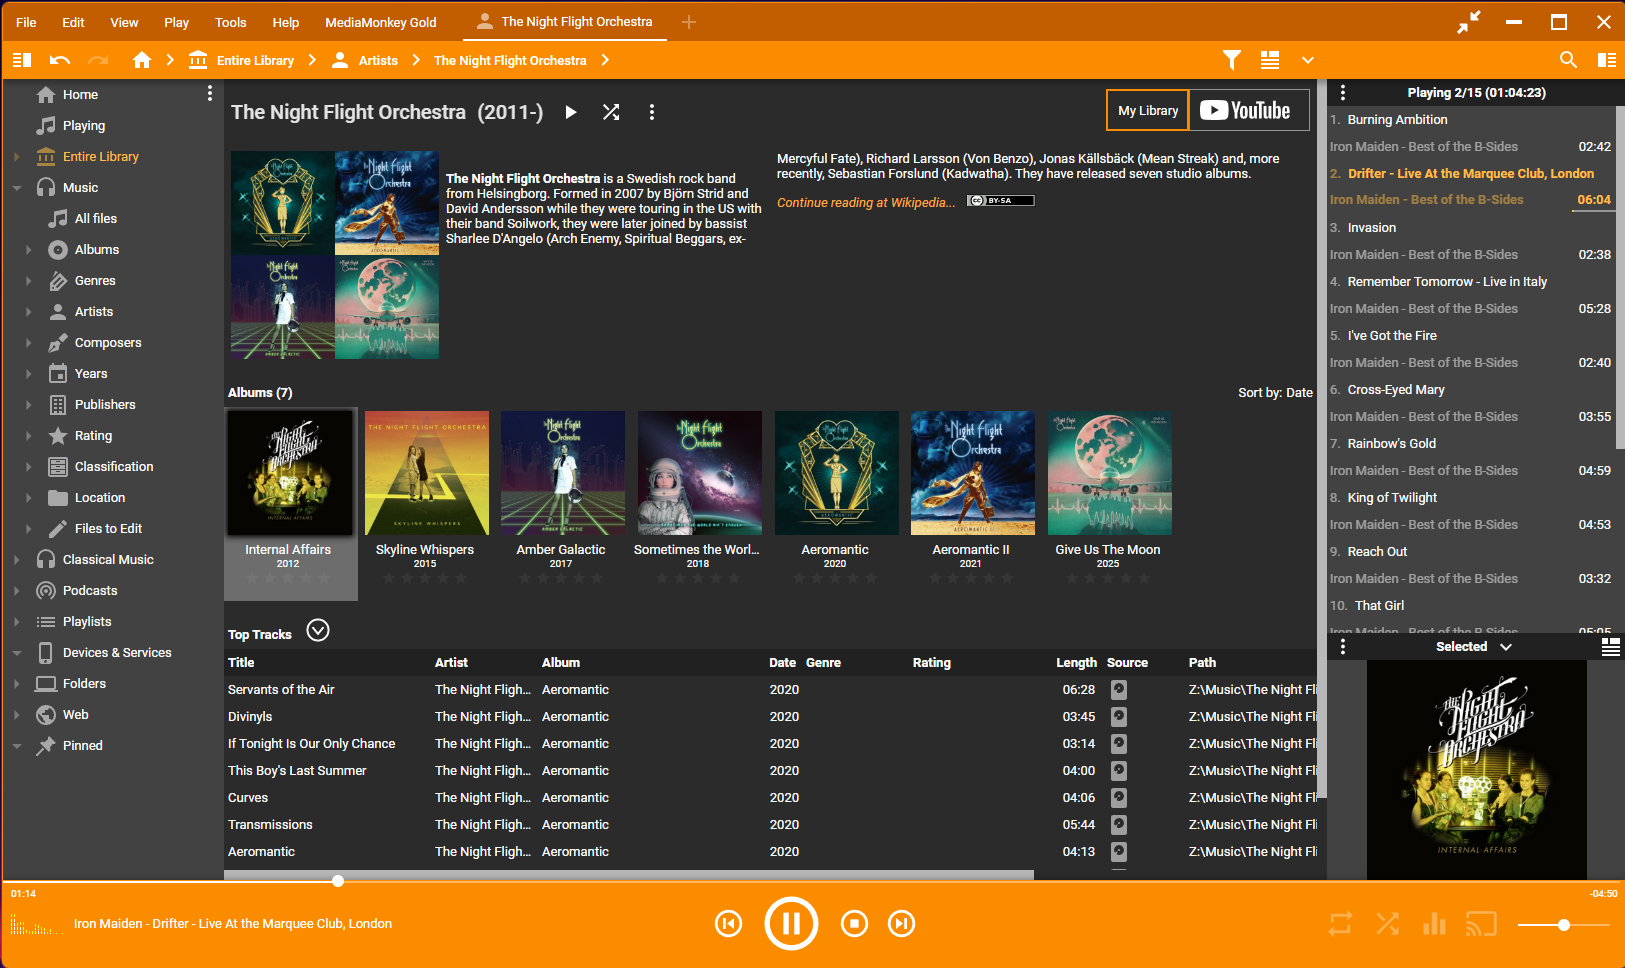Expand the Artists tree node

tap(28, 312)
